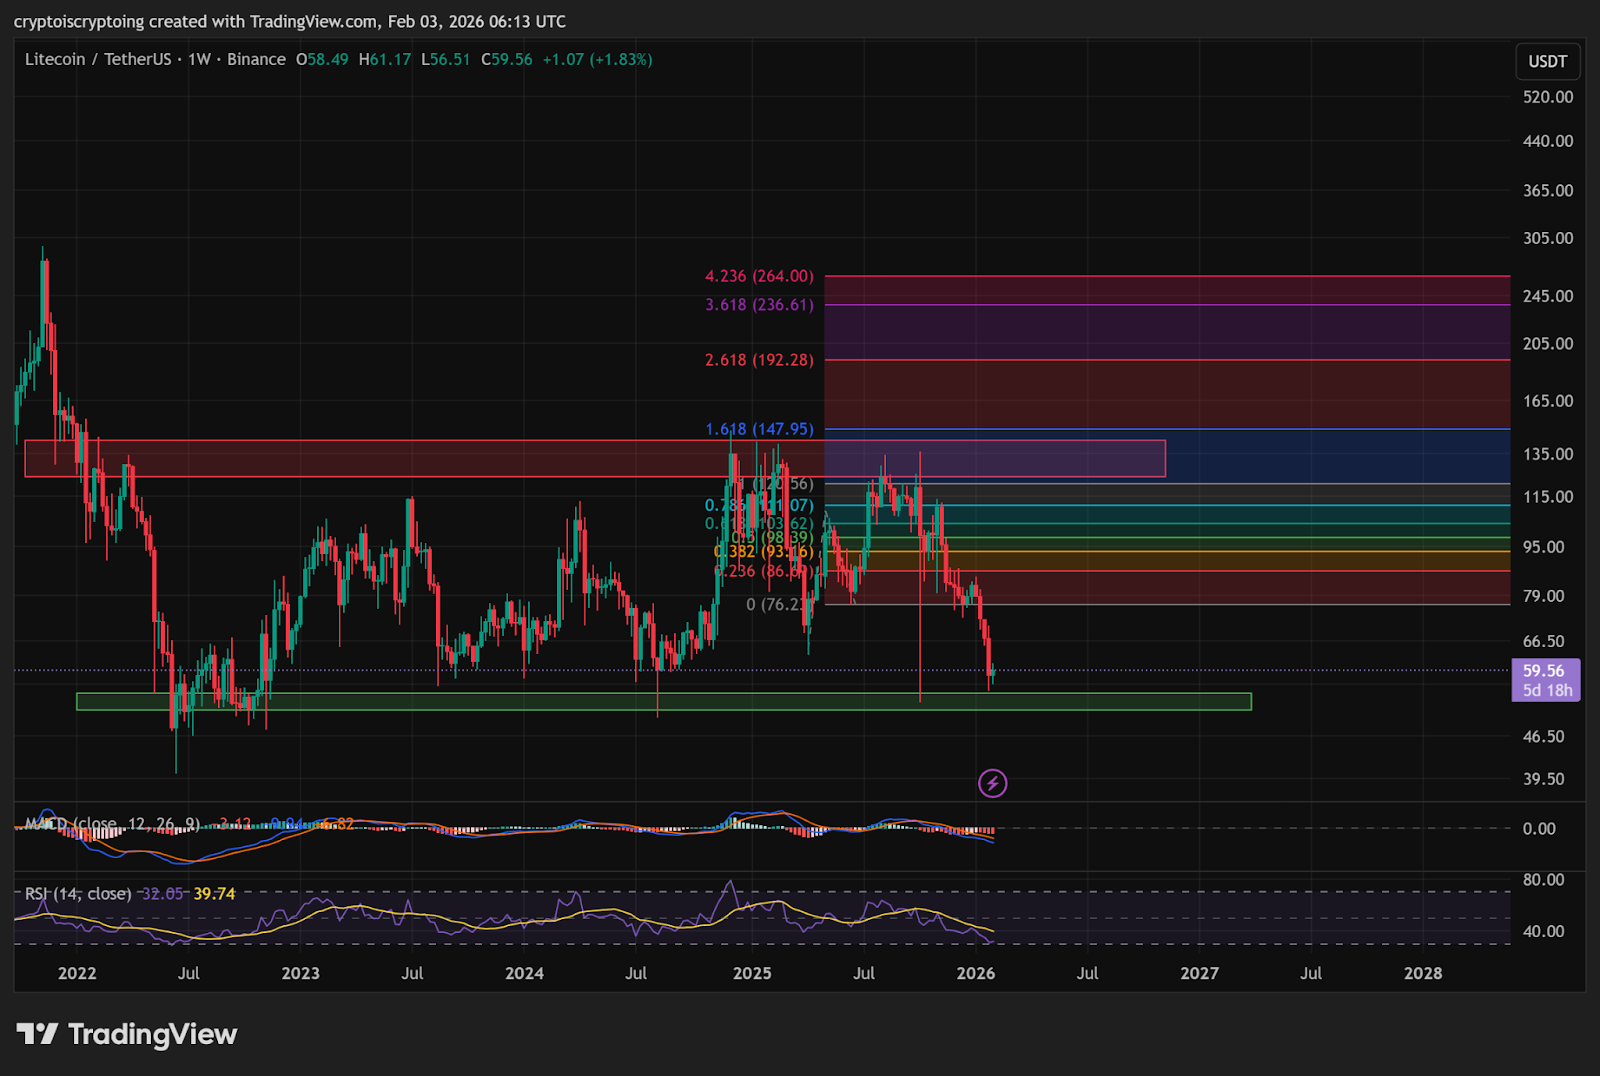1600x1076 pixels.
Task: Select the red resistance zone rectangle
Action: tap(400, 459)
